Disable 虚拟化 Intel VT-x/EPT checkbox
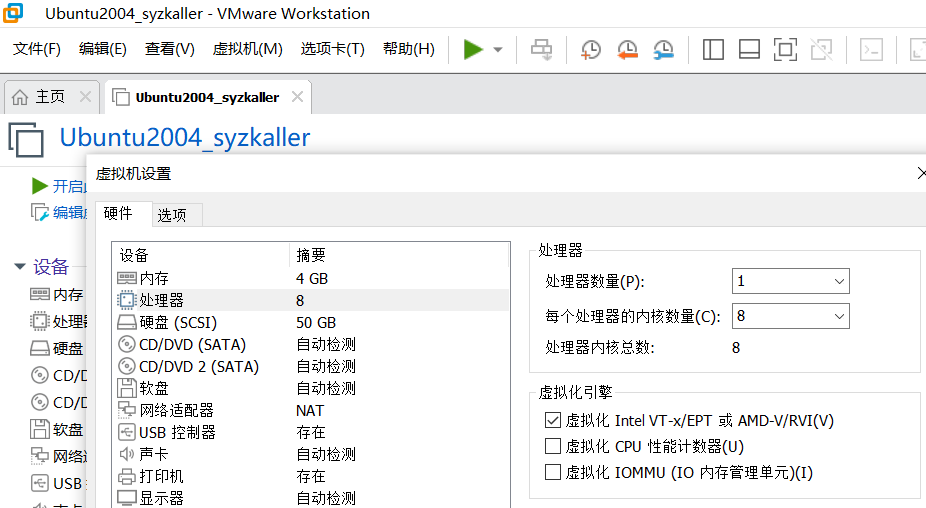 tap(553, 421)
